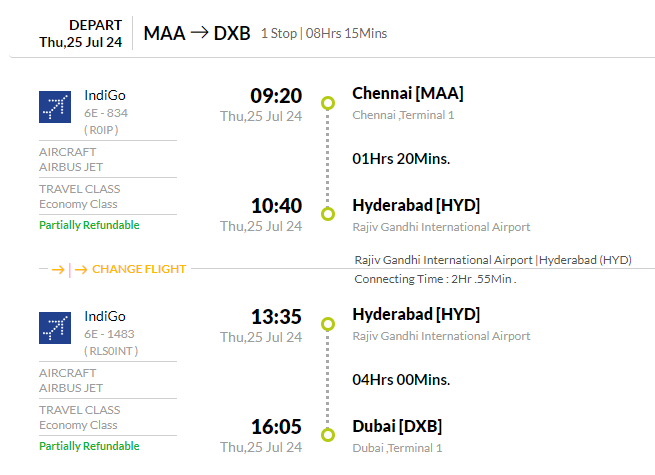Click the RLS0INT fare code
Viewport: 655px width, 475px height.
(111, 351)
